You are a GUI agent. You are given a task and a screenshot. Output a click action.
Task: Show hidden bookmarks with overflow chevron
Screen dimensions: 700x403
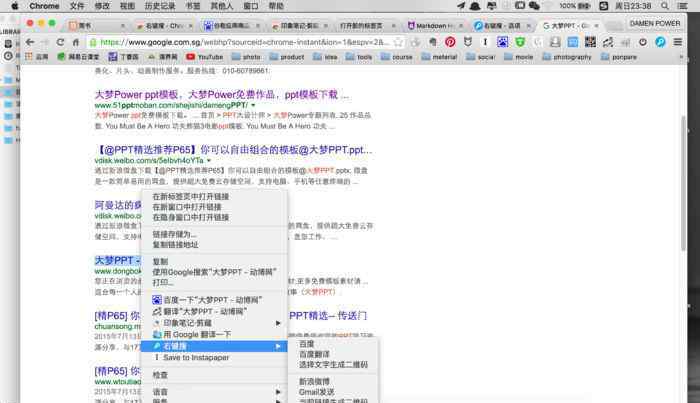coord(681,57)
